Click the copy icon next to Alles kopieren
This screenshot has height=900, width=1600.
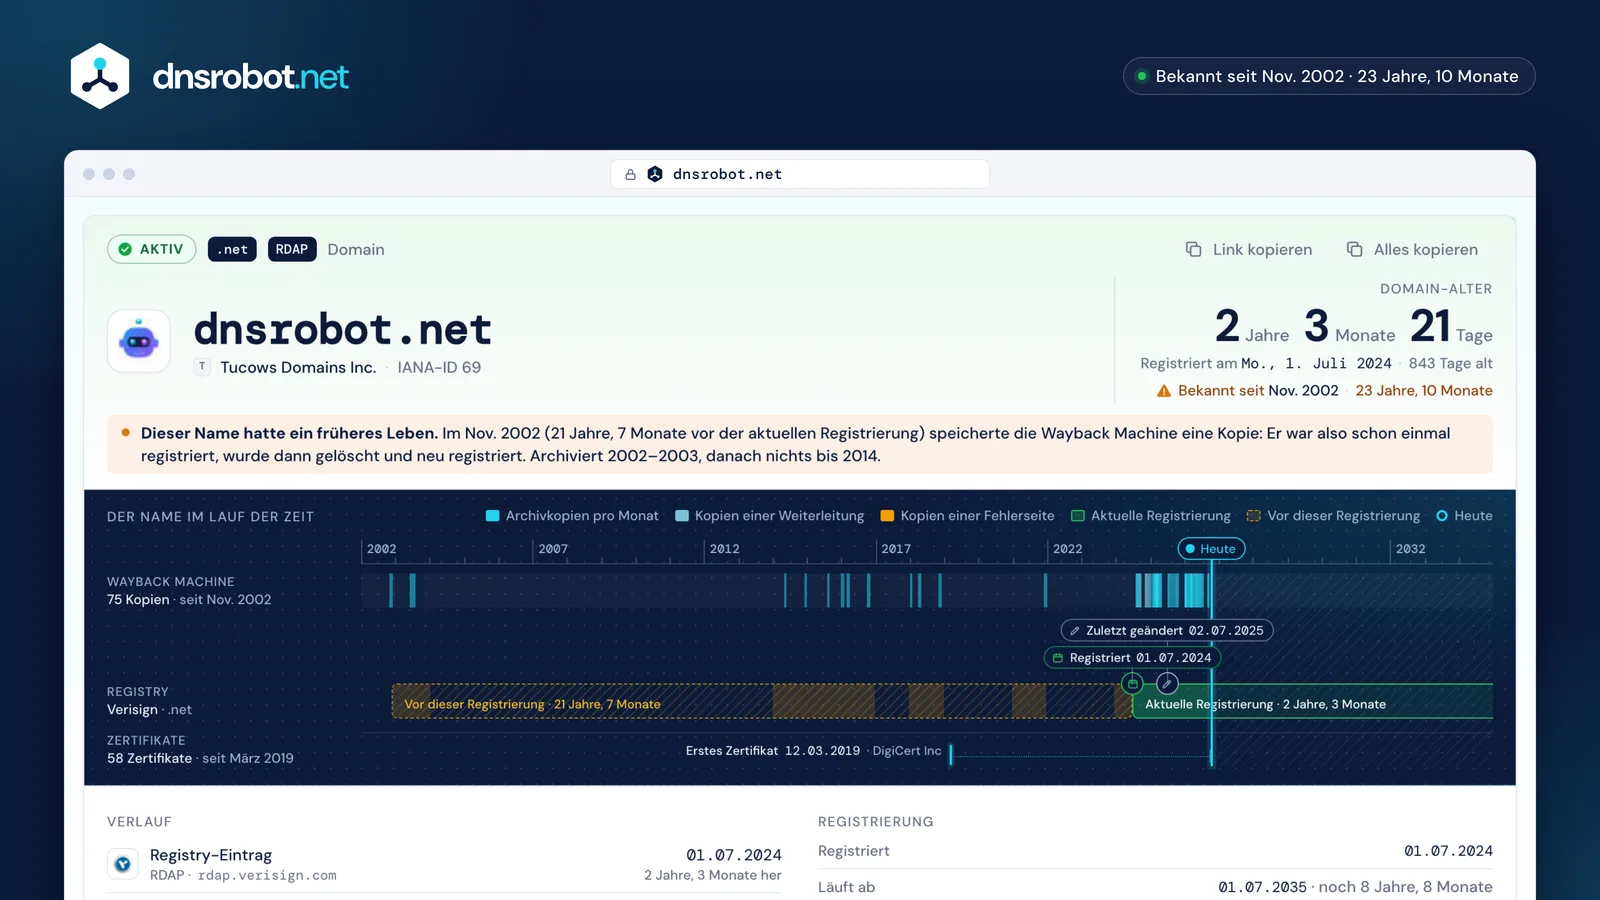1354,249
